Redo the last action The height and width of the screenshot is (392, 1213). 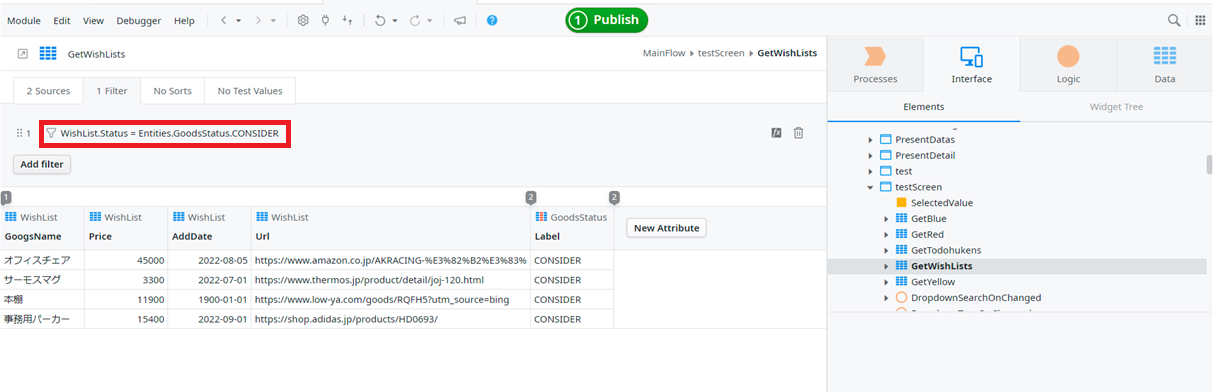[x=415, y=20]
